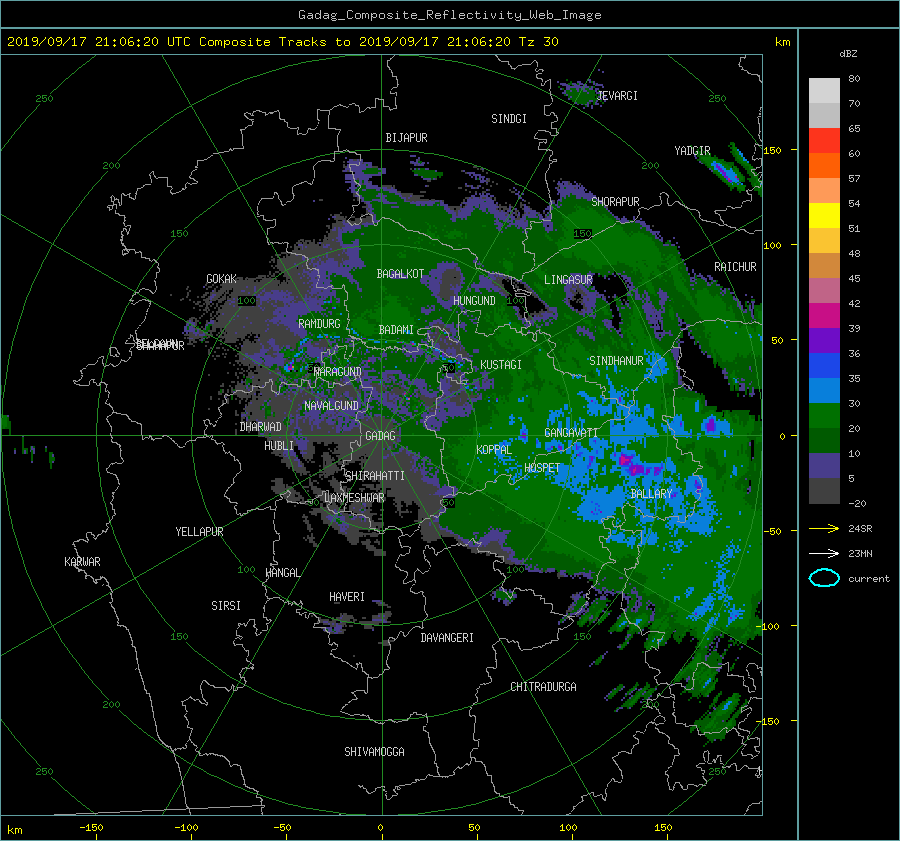Click the -150 tick on right axis
This screenshot has width=900, height=841.
pos(769,721)
